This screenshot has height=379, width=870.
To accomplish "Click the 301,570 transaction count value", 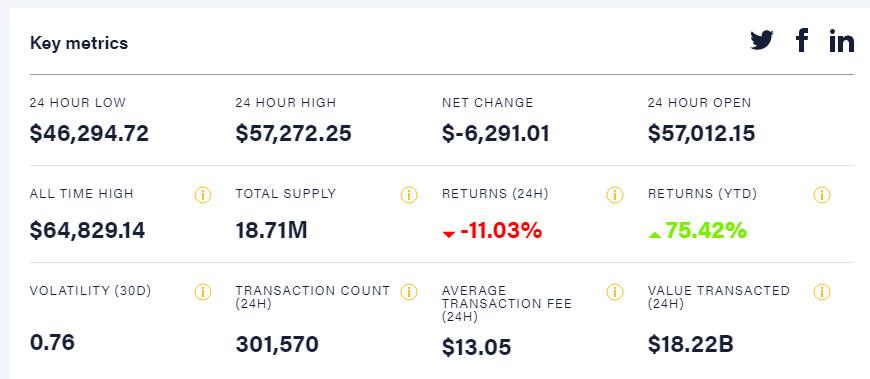I will coord(277,345).
